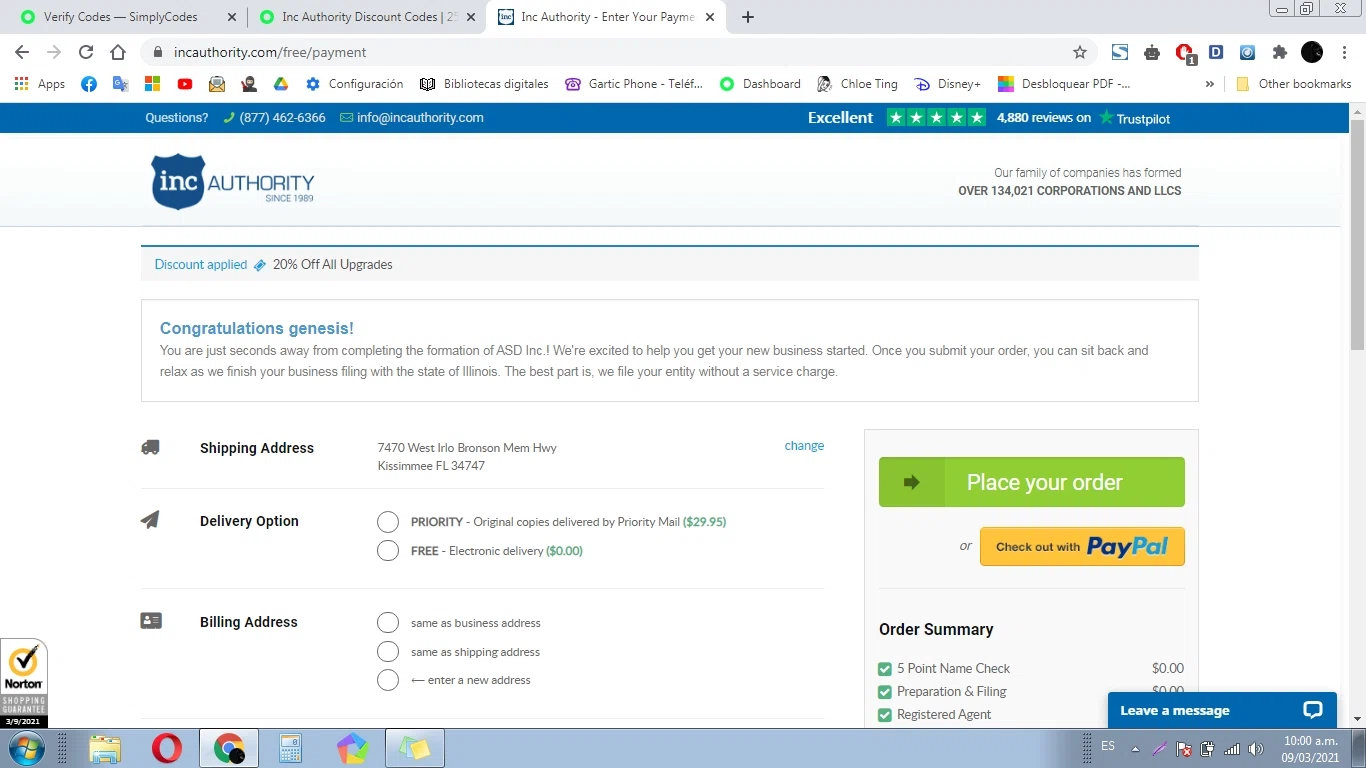
Task: Open the Other bookmarks folder
Action: 1293,84
